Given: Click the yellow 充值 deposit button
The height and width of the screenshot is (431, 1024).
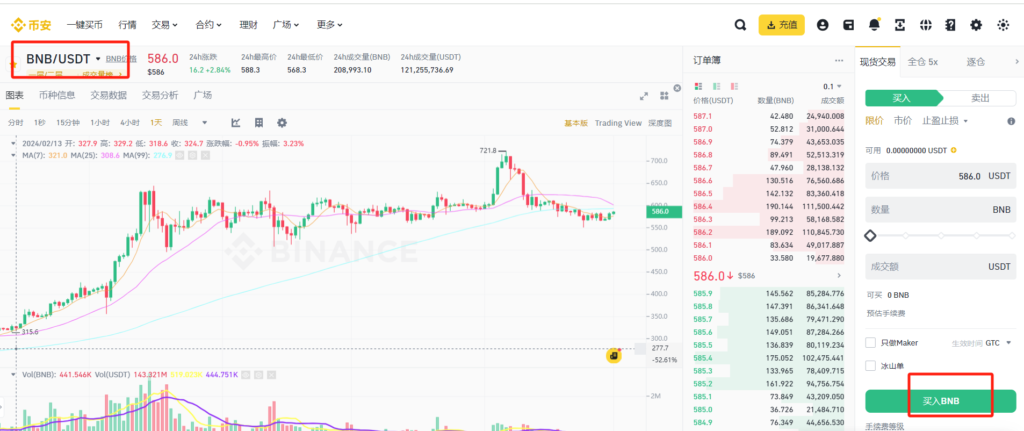Looking at the screenshot, I should point(781,25).
